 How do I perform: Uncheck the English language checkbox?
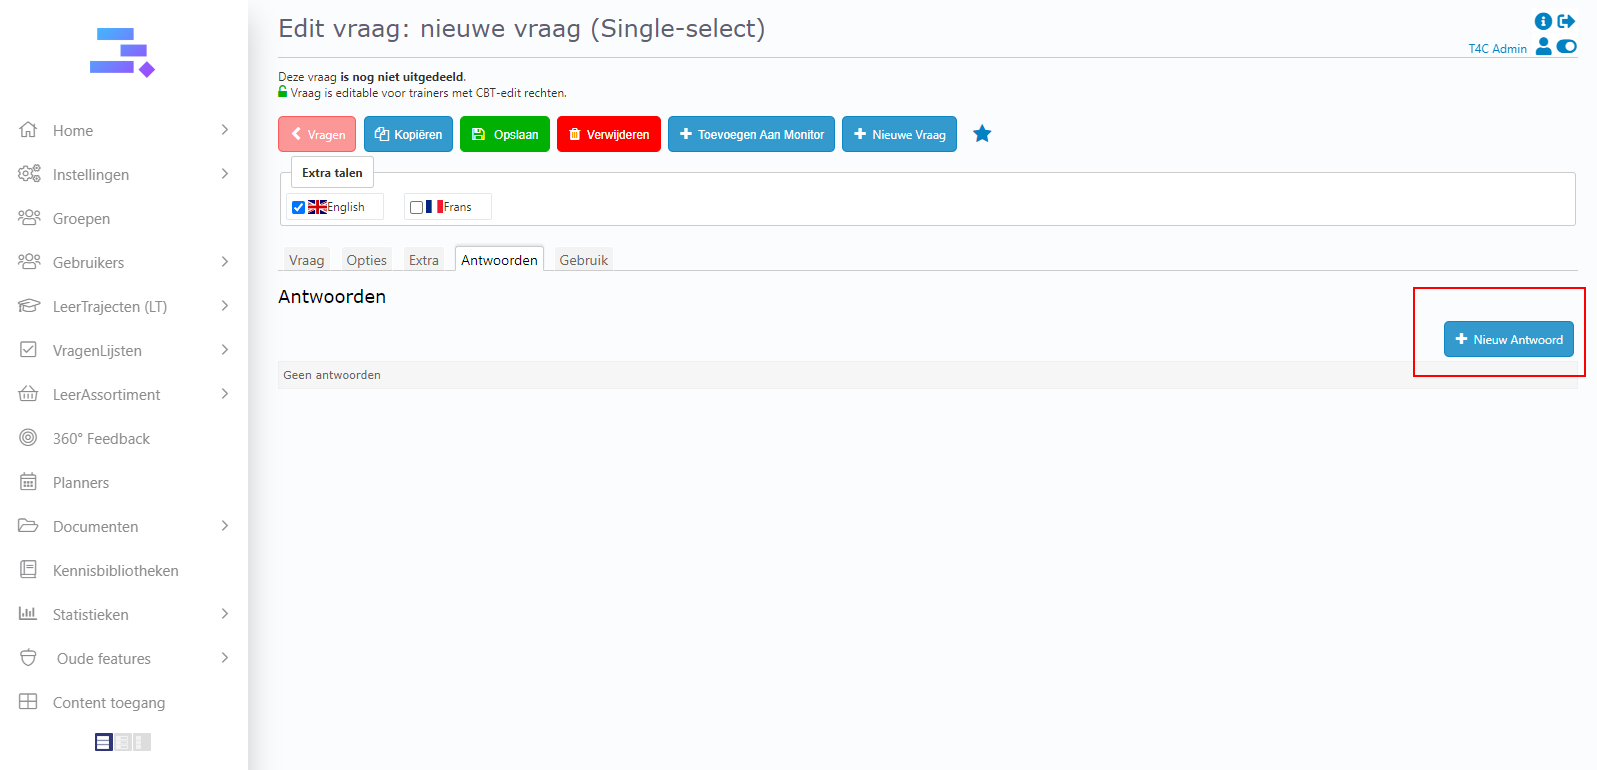click(x=298, y=208)
